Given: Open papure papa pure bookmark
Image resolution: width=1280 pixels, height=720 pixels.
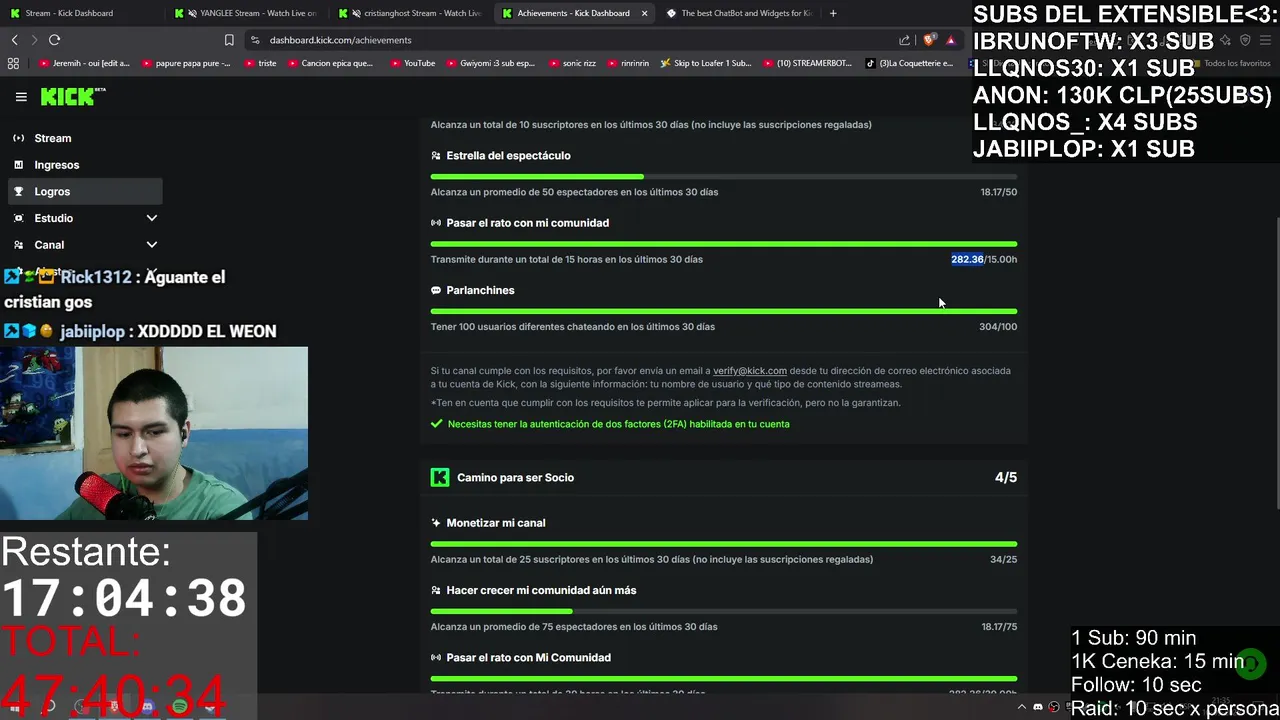Looking at the screenshot, I should 187,63.
